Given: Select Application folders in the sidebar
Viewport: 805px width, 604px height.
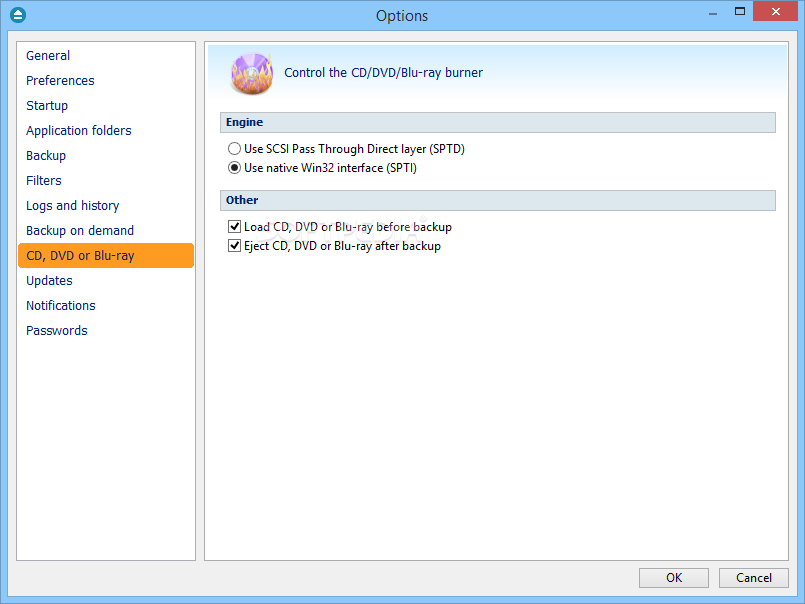Looking at the screenshot, I should point(79,130).
